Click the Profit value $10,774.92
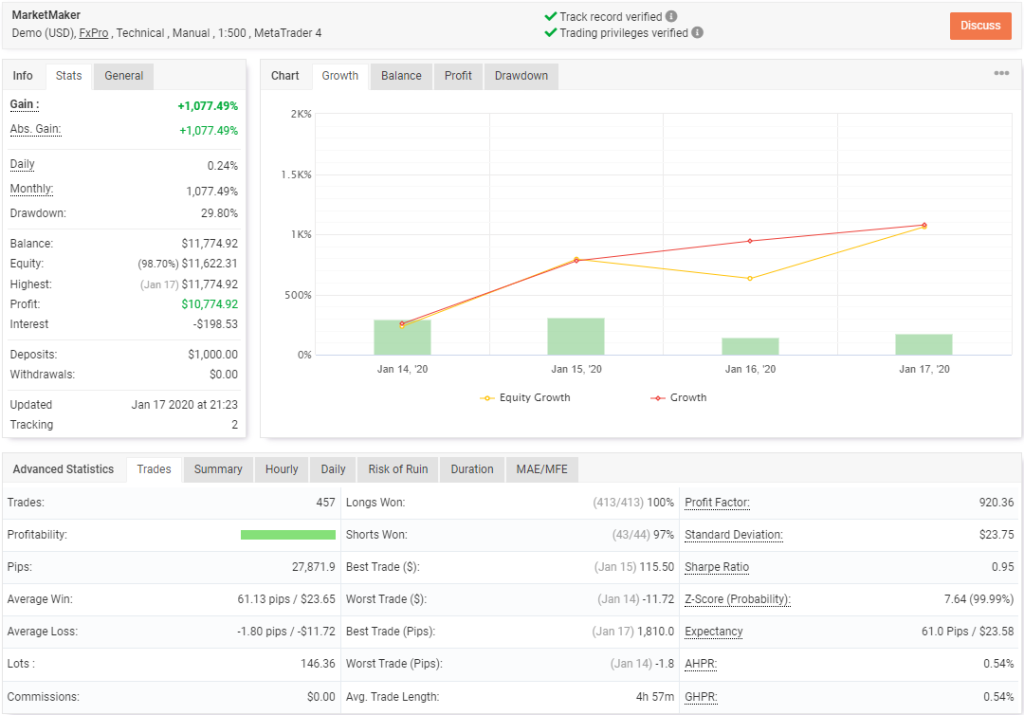1024x715 pixels. click(210, 304)
